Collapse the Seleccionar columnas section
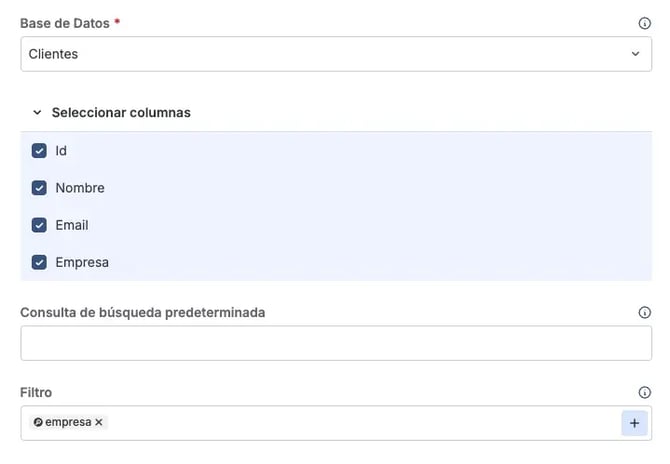The height and width of the screenshot is (464, 670). pos(37,113)
